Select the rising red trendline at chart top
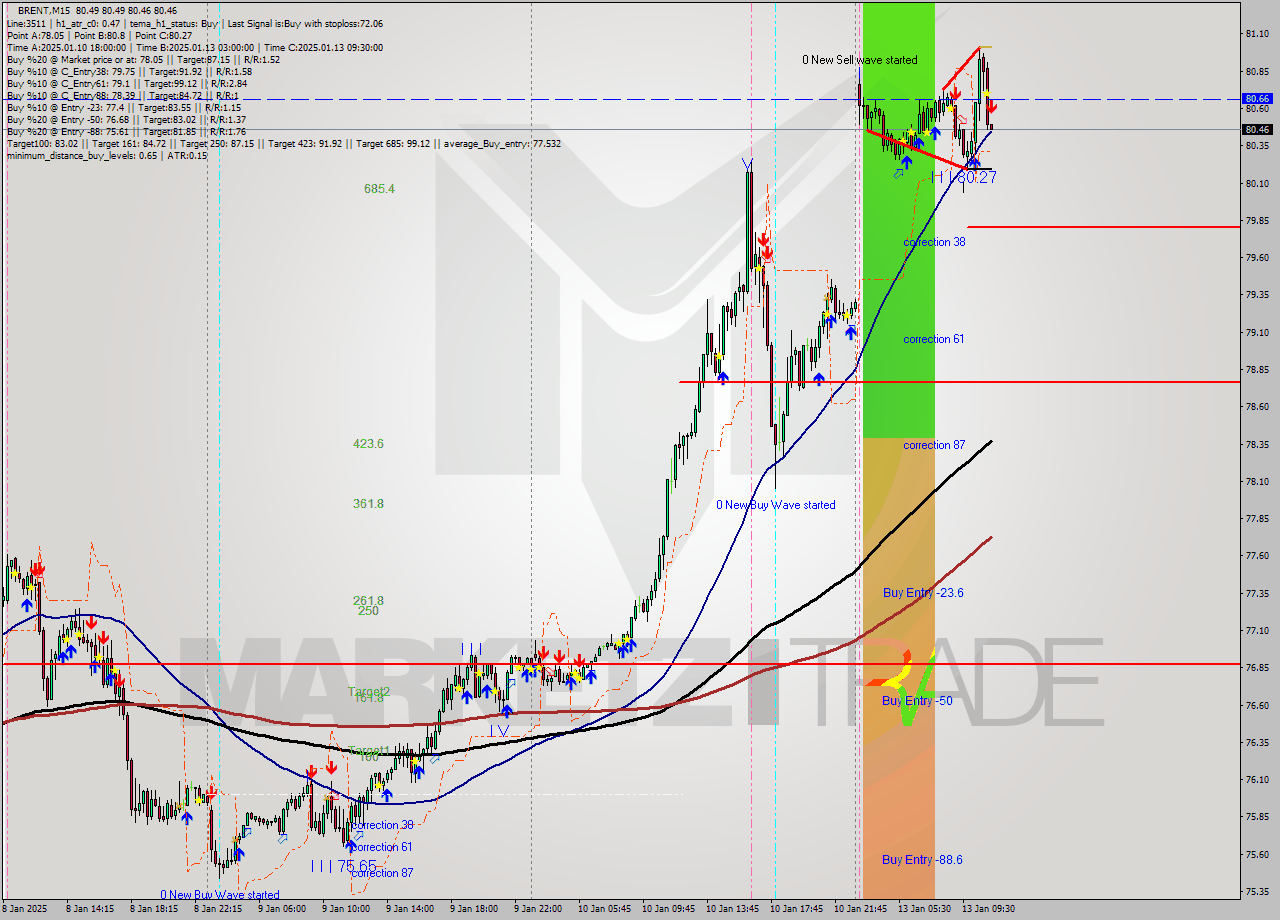Viewport: 1280px width, 920px height. pos(960,68)
